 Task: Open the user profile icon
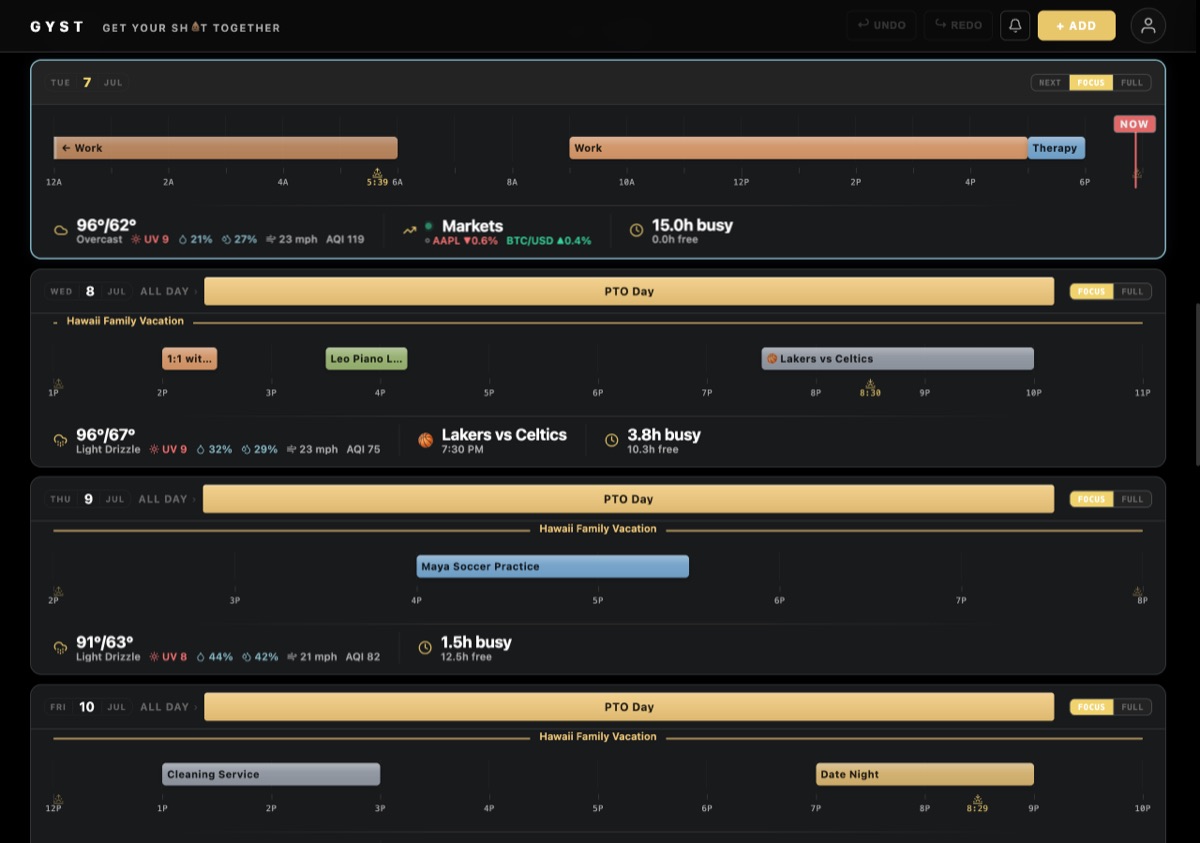coord(1148,26)
